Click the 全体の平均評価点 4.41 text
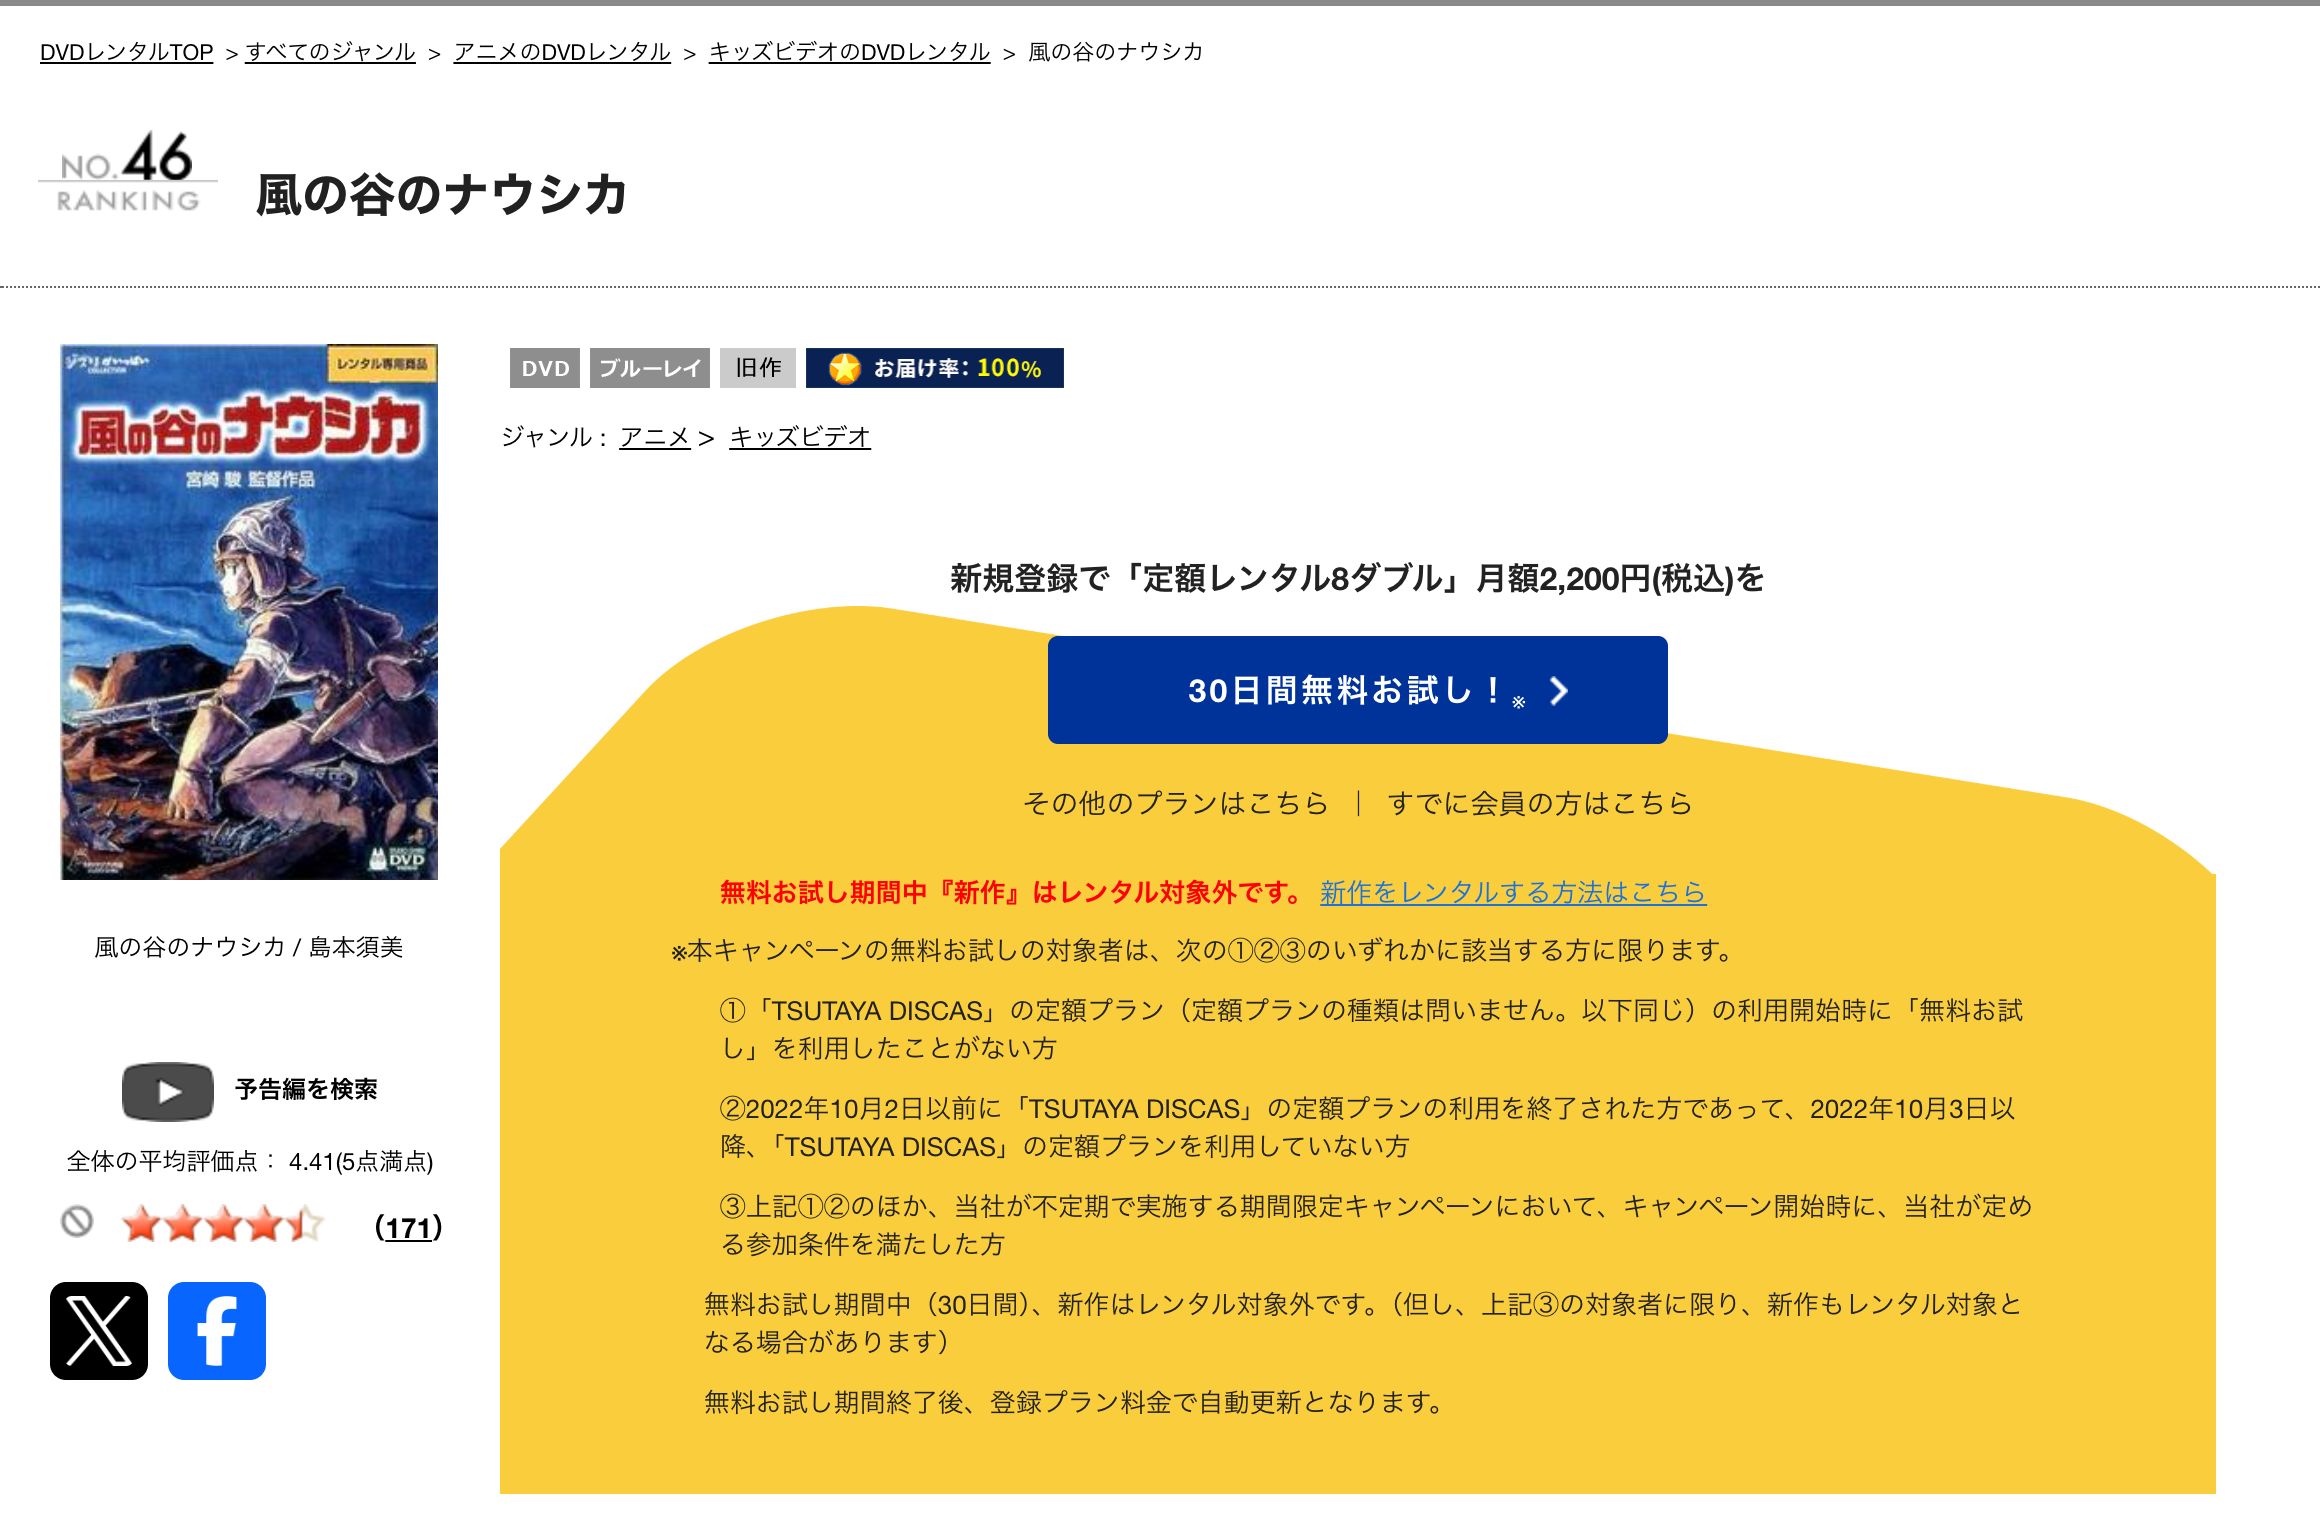The width and height of the screenshot is (2320, 1526). point(250,1161)
